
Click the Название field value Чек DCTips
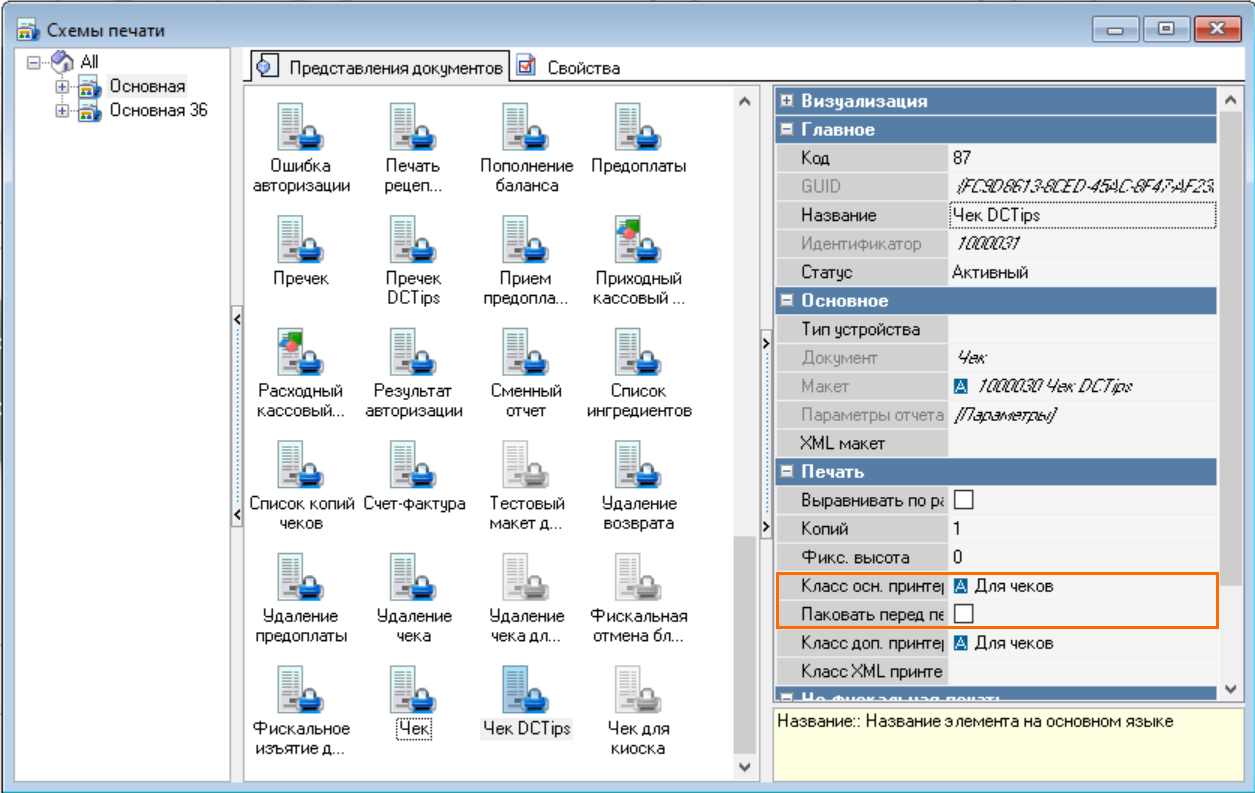pyautogui.click(x=1080, y=215)
